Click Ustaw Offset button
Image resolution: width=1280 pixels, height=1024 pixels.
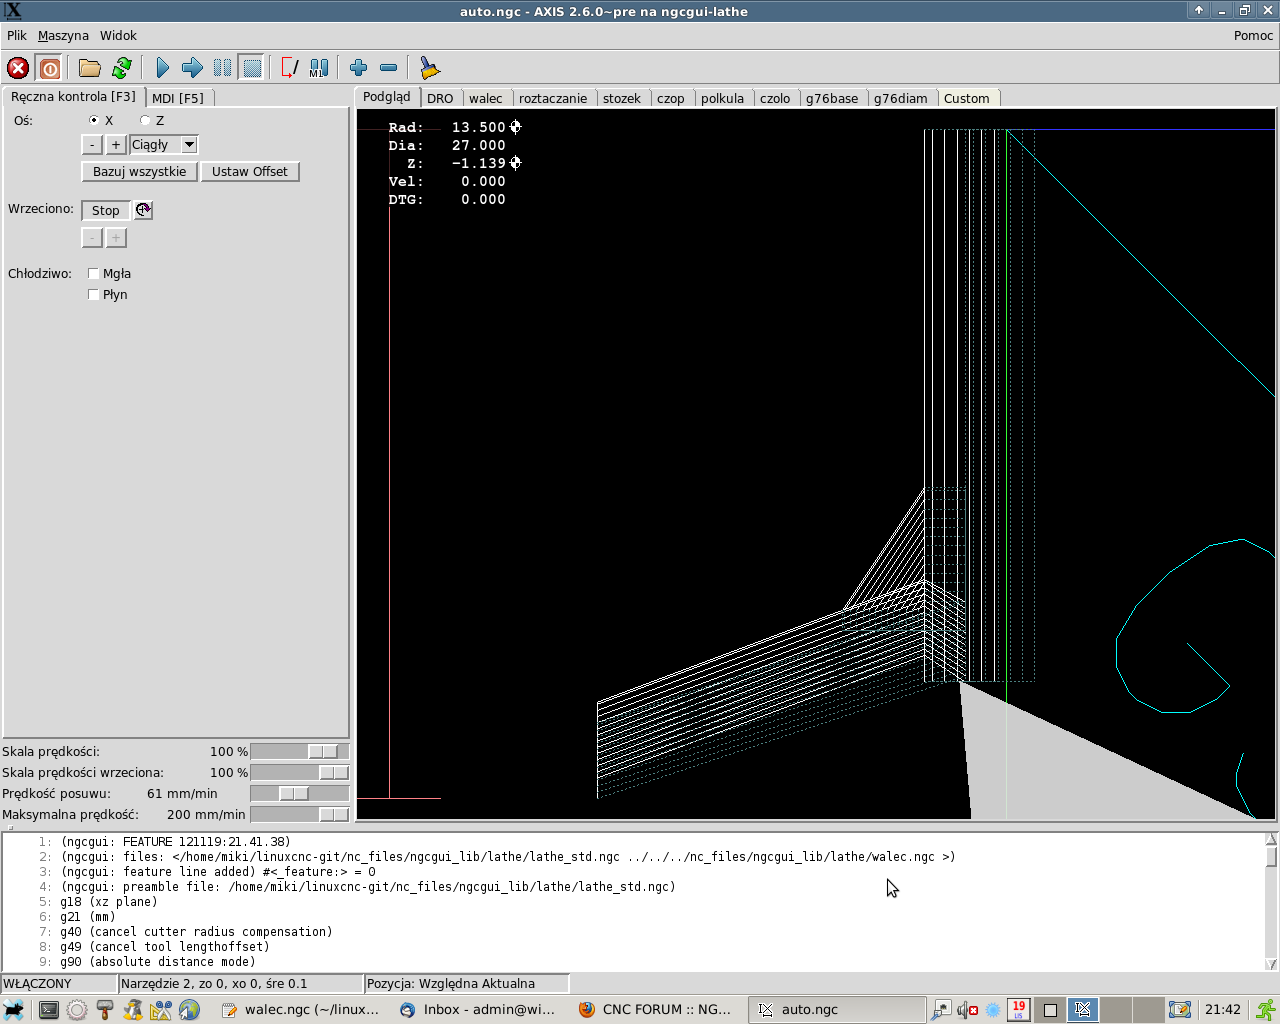coord(250,172)
